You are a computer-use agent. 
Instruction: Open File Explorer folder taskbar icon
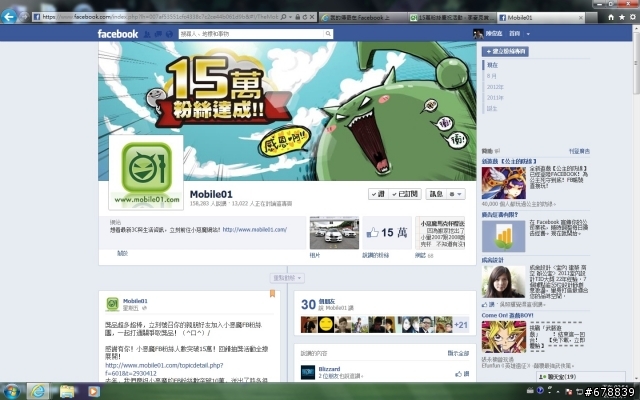pyautogui.click(x=67, y=391)
